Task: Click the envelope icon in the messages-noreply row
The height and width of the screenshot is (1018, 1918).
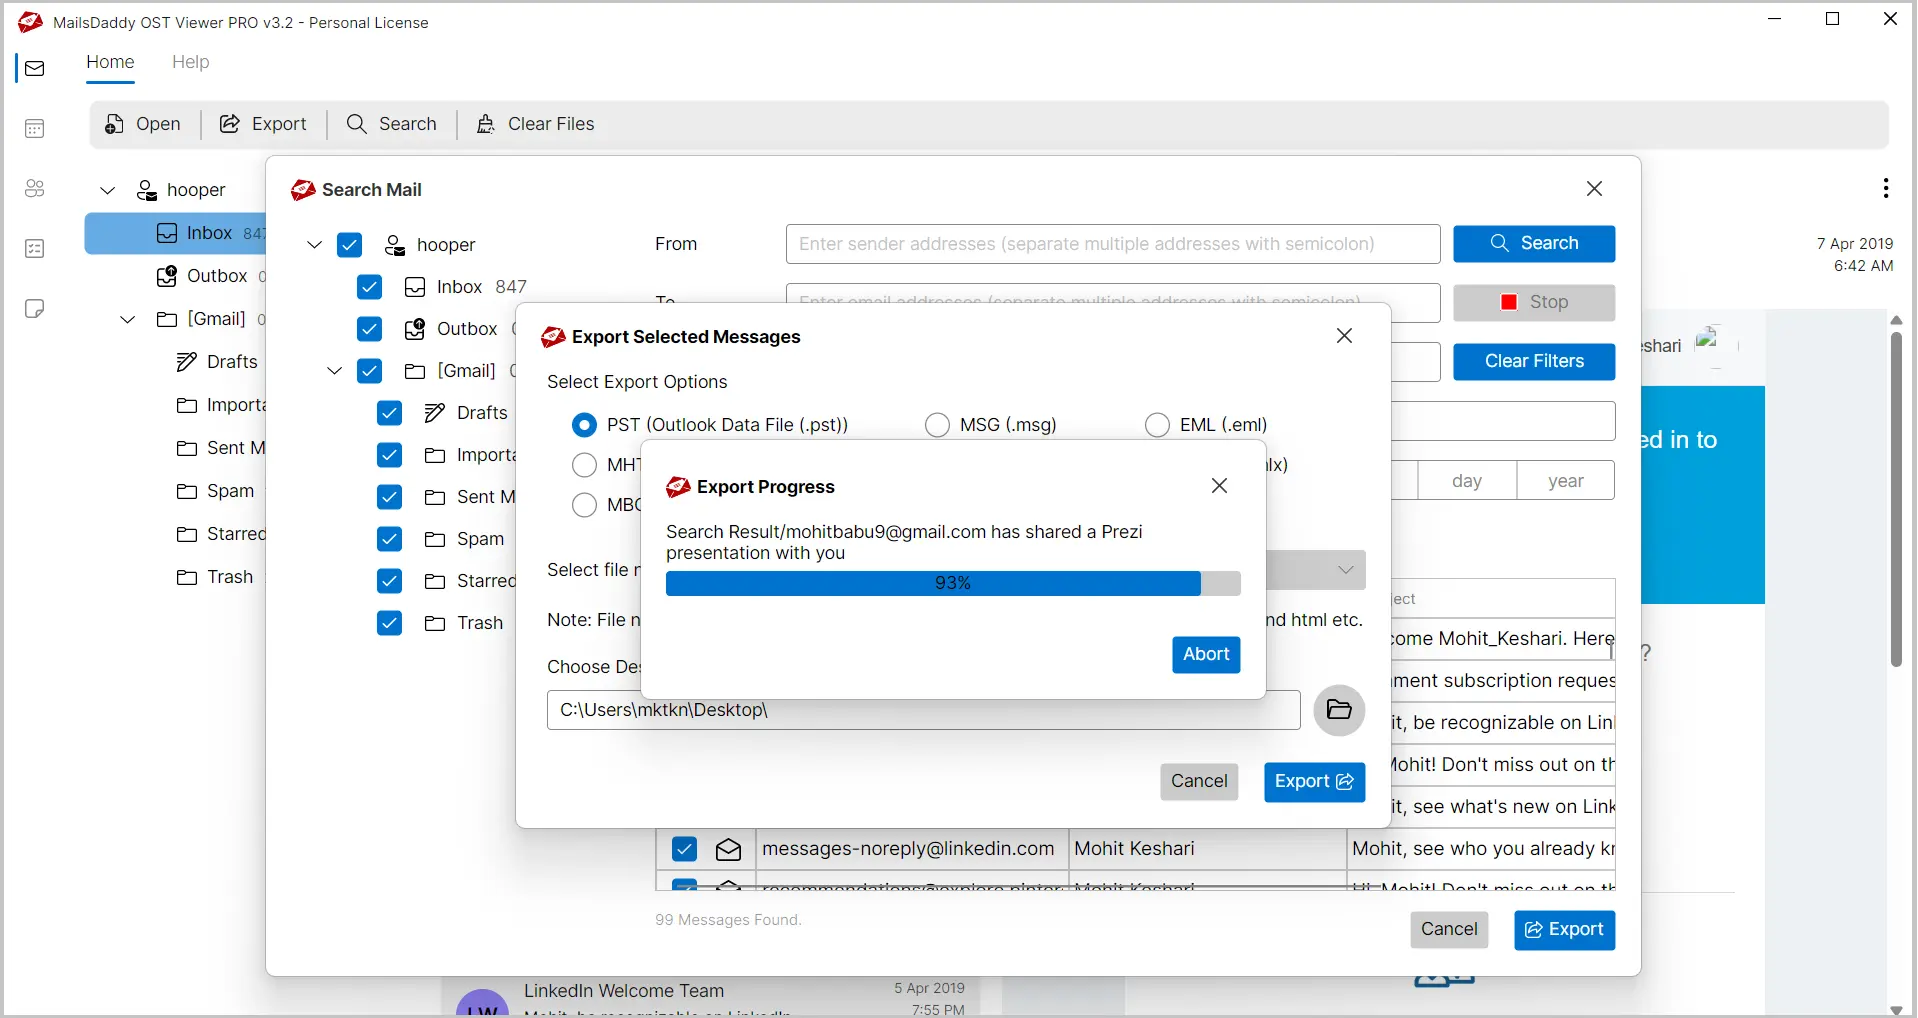Action: pyautogui.click(x=729, y=850)
